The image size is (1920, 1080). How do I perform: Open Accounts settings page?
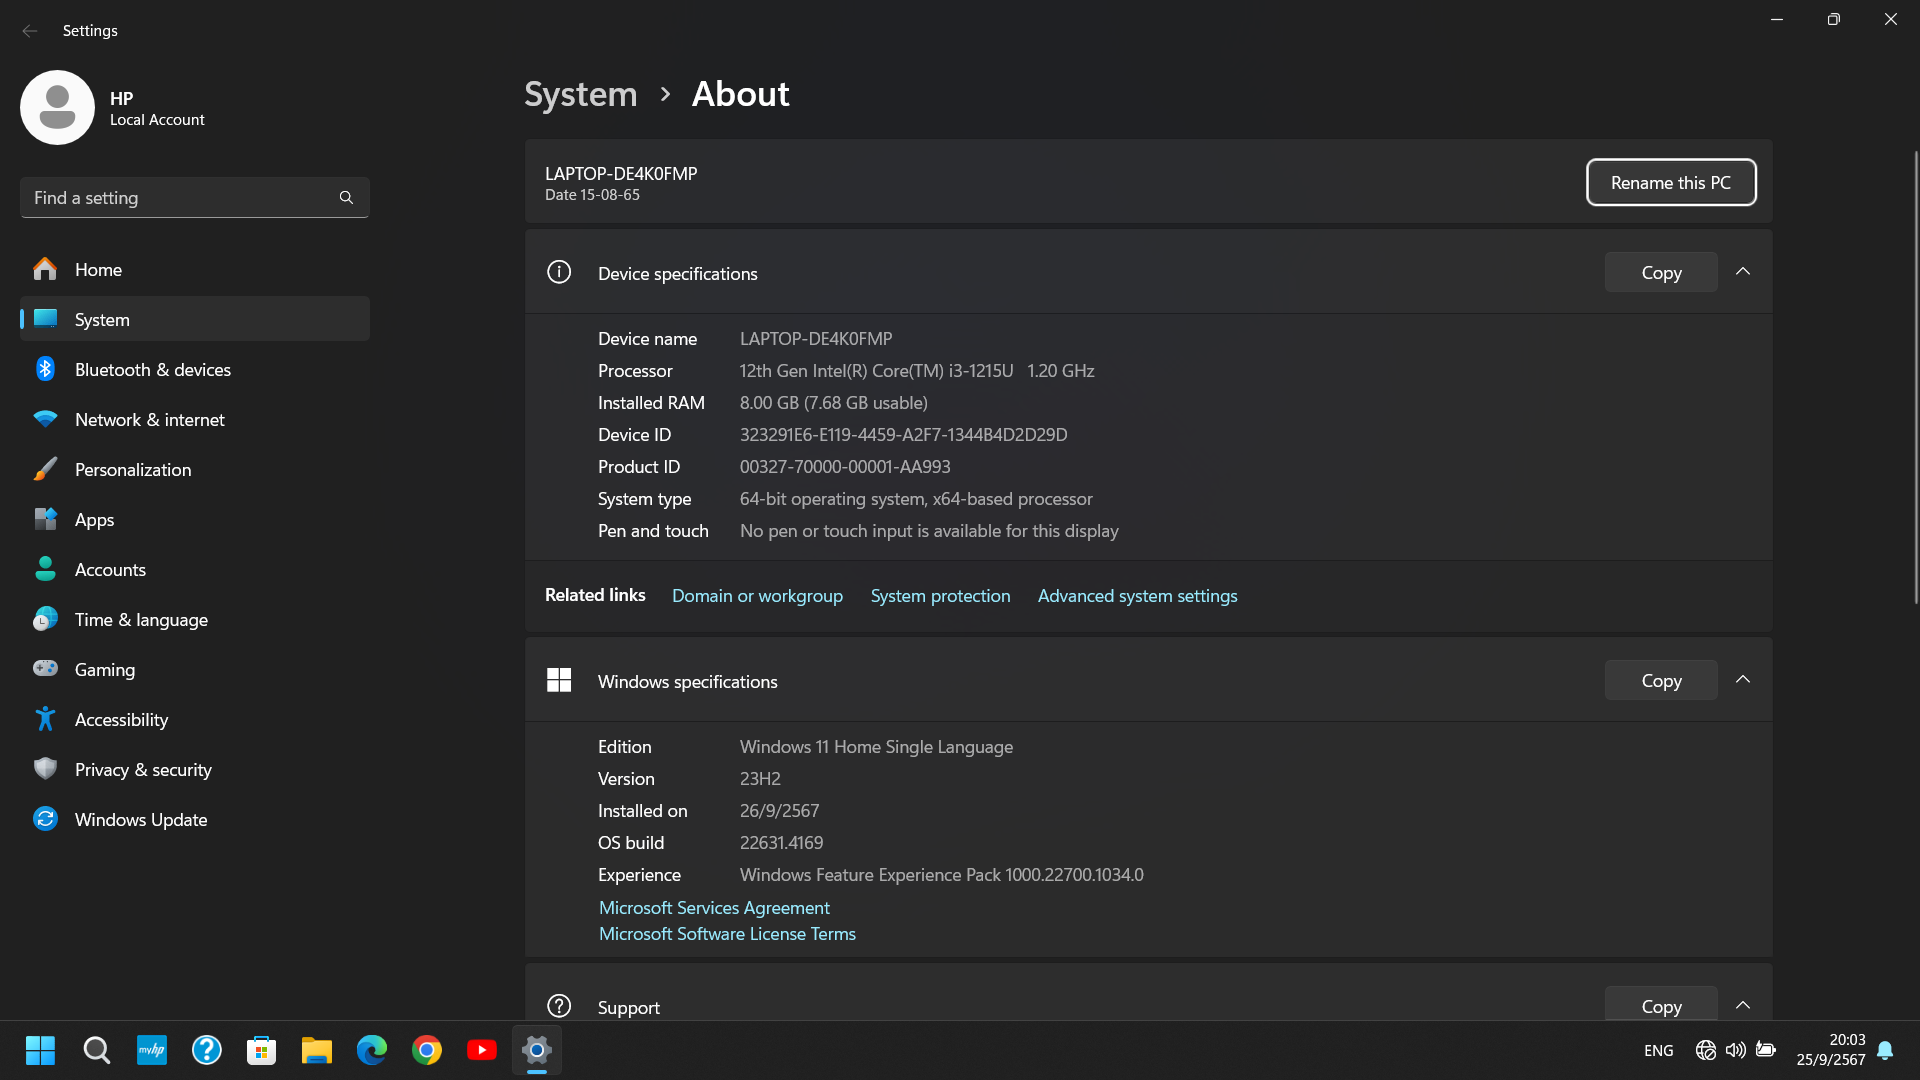[195, 569]
